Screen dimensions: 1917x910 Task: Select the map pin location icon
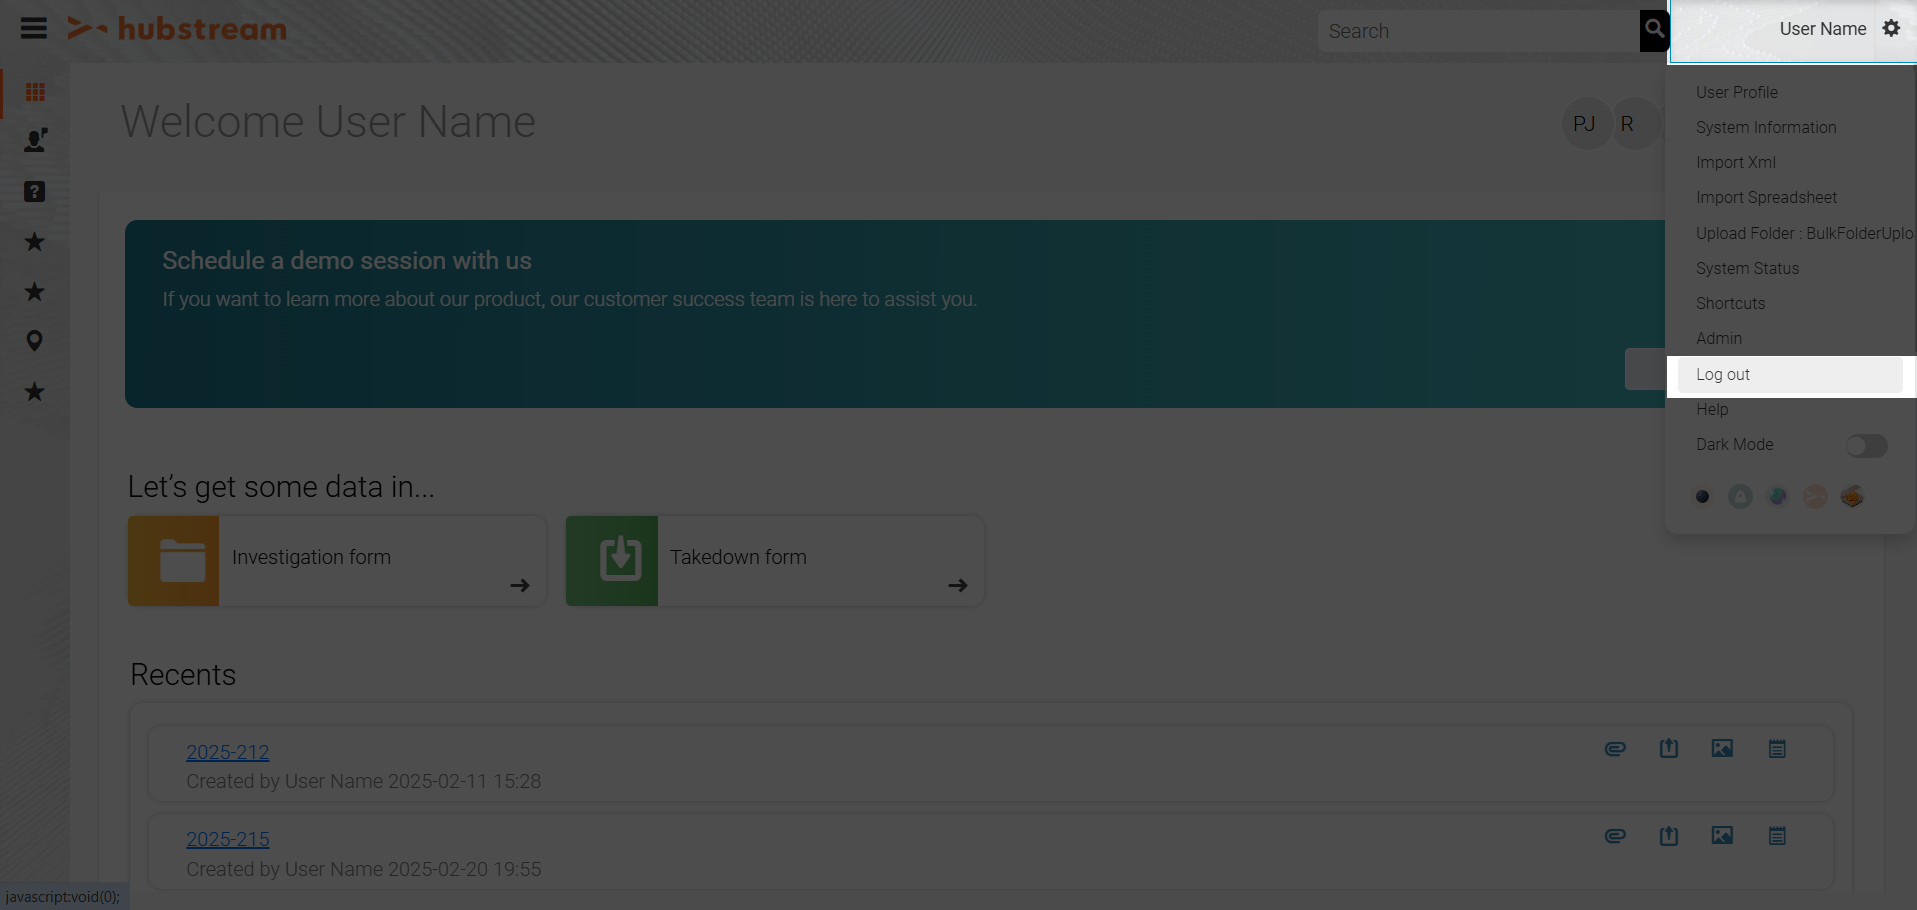(35, 341)
